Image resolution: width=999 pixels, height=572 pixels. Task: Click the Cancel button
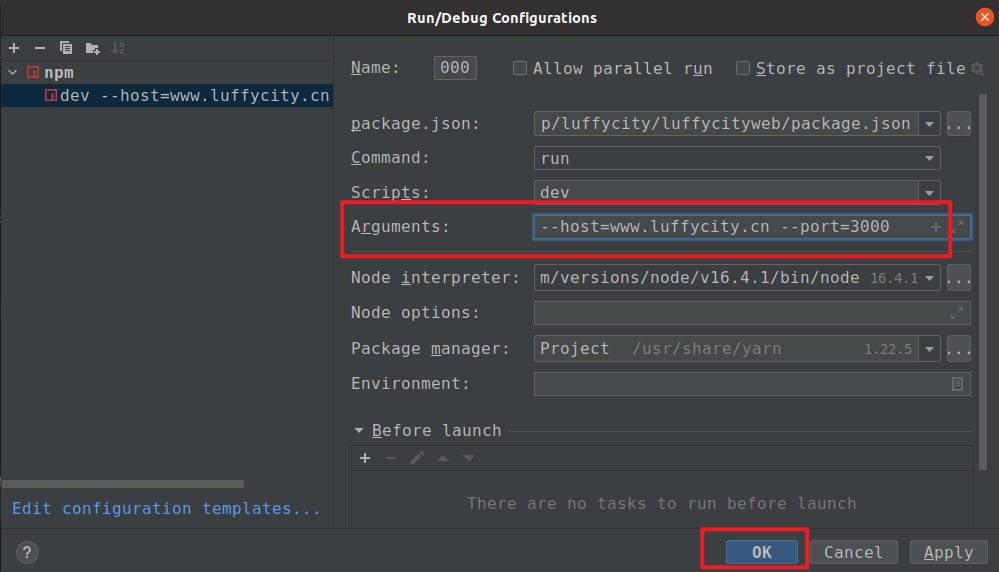(854, 552)
